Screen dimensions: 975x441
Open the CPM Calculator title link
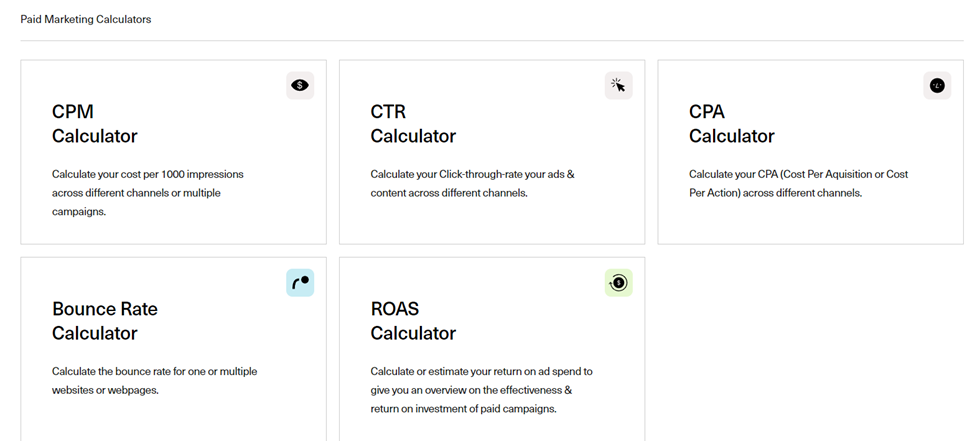click(95, 124)
